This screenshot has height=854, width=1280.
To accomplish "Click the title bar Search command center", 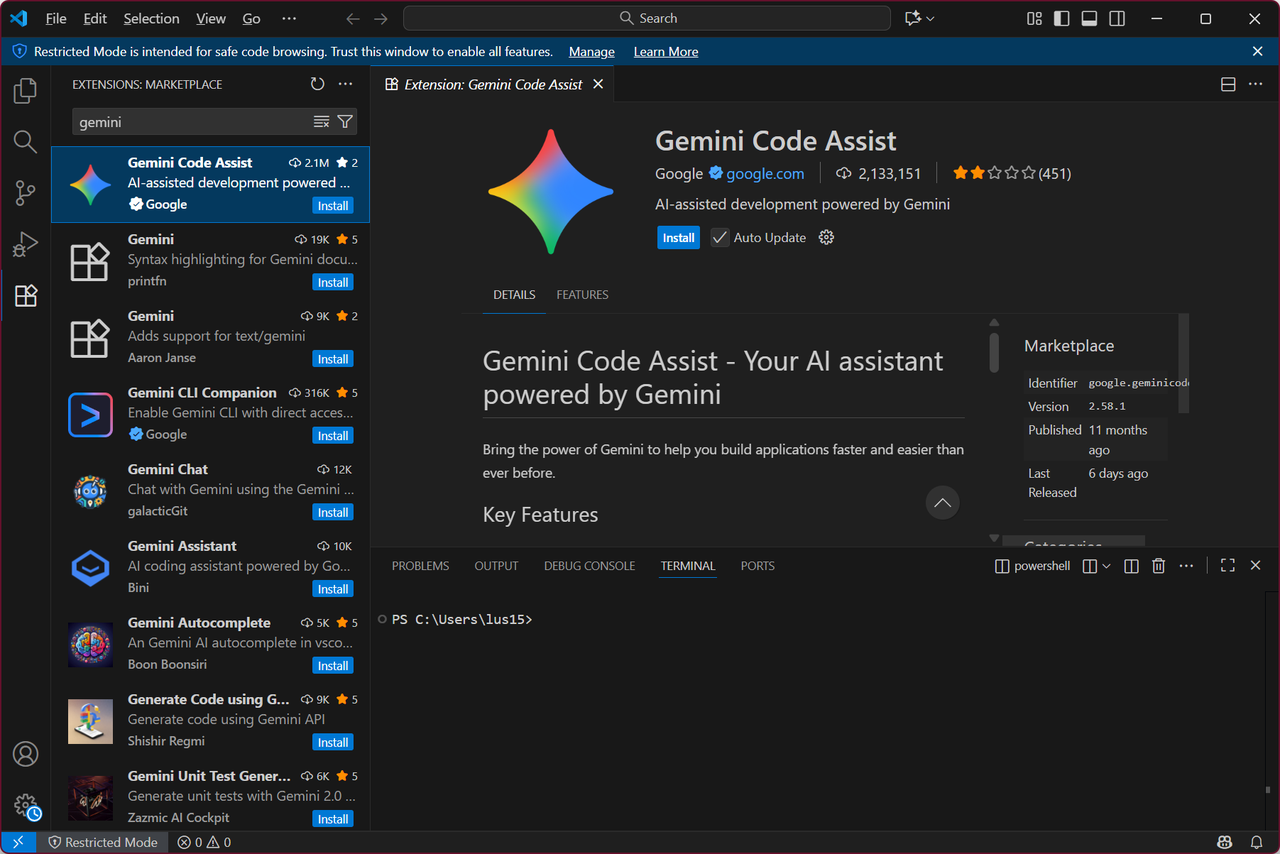I will (x=646, y=18).
